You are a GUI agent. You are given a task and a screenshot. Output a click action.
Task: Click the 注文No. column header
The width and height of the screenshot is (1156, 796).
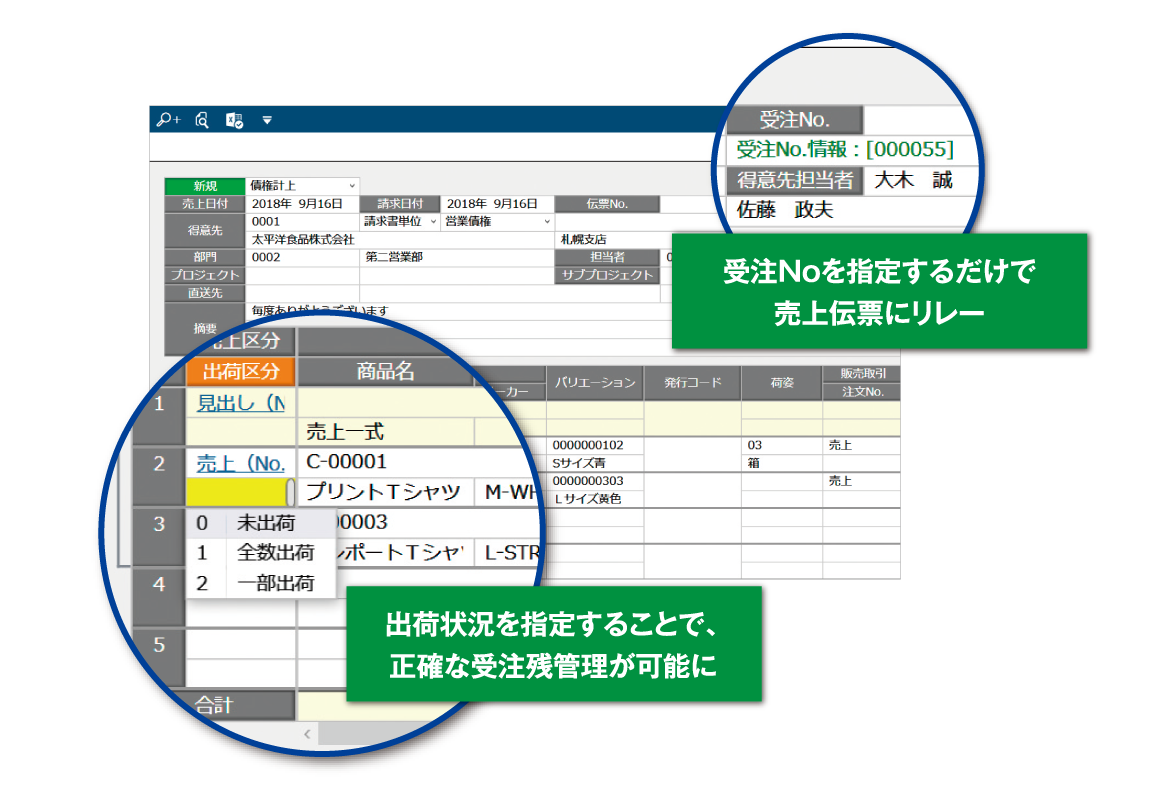[862, 392]
